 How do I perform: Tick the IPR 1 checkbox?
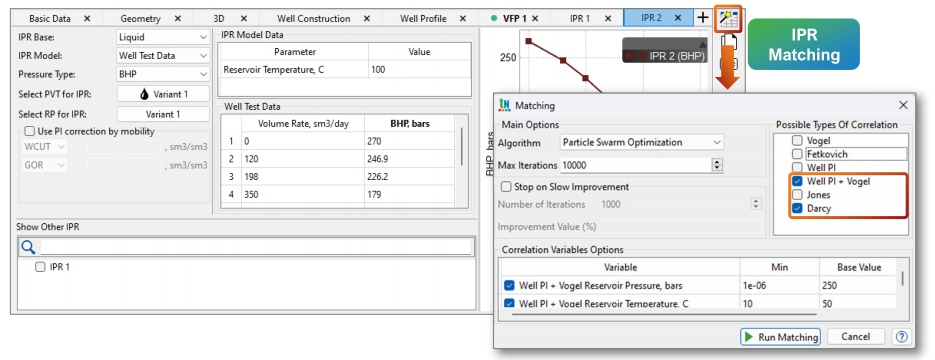[x=40, y=267]
